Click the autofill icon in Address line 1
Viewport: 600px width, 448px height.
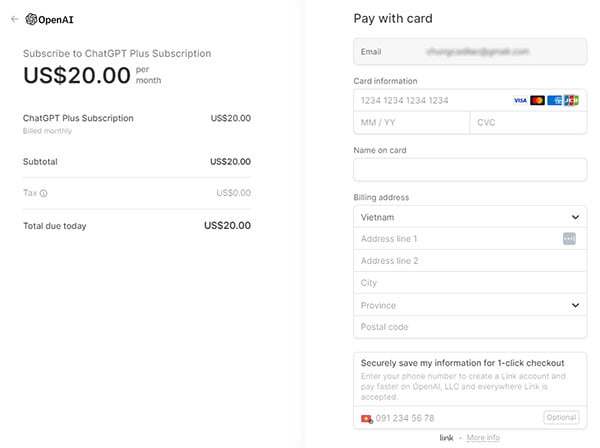click(569, 239)
